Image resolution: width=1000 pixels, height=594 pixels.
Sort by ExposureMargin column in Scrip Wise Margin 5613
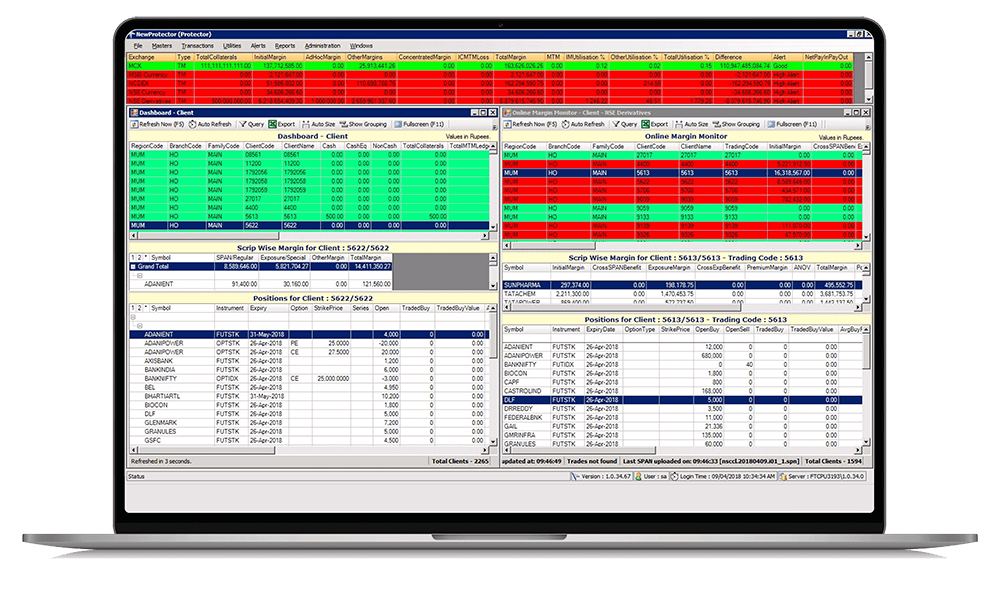[670, 268]
